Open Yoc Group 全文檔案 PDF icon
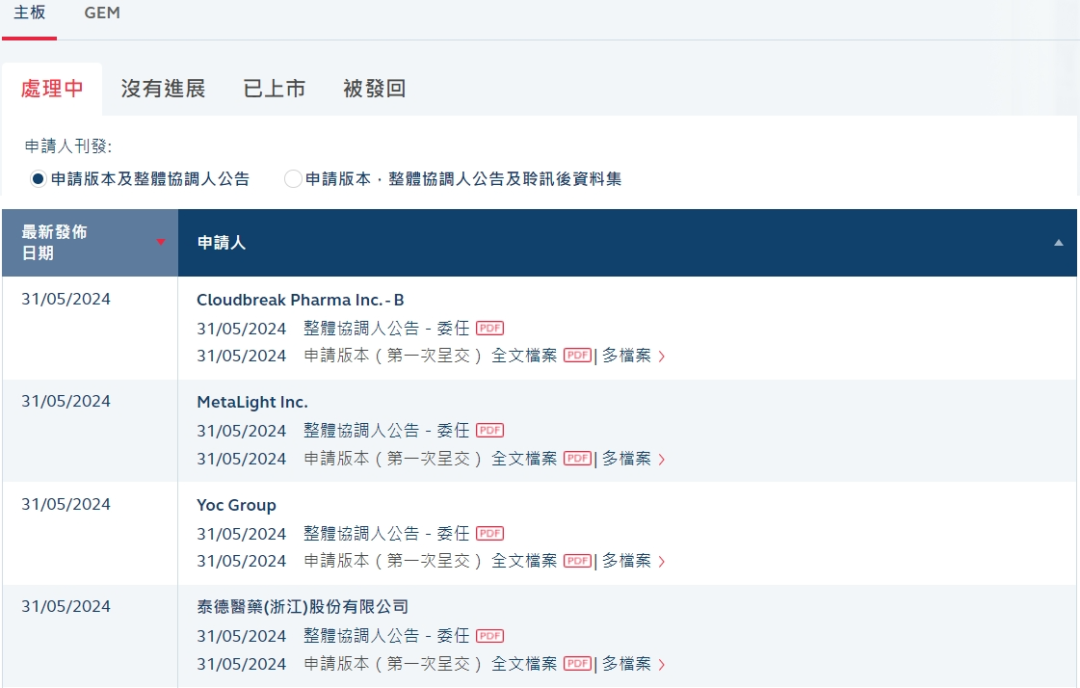 point(577,562)
